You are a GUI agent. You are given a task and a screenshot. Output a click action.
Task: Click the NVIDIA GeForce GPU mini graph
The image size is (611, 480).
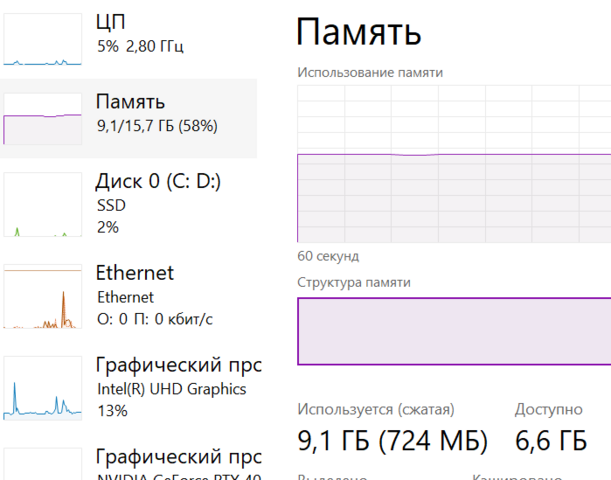point(43,464)
